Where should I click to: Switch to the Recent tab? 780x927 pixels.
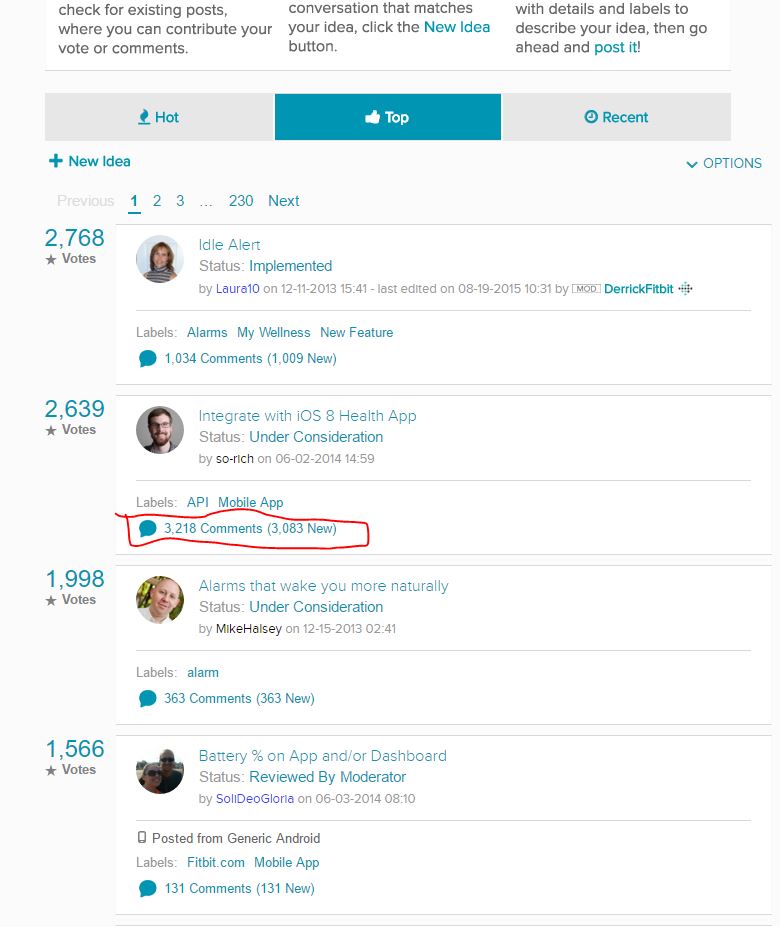click(x=616, y=117)
